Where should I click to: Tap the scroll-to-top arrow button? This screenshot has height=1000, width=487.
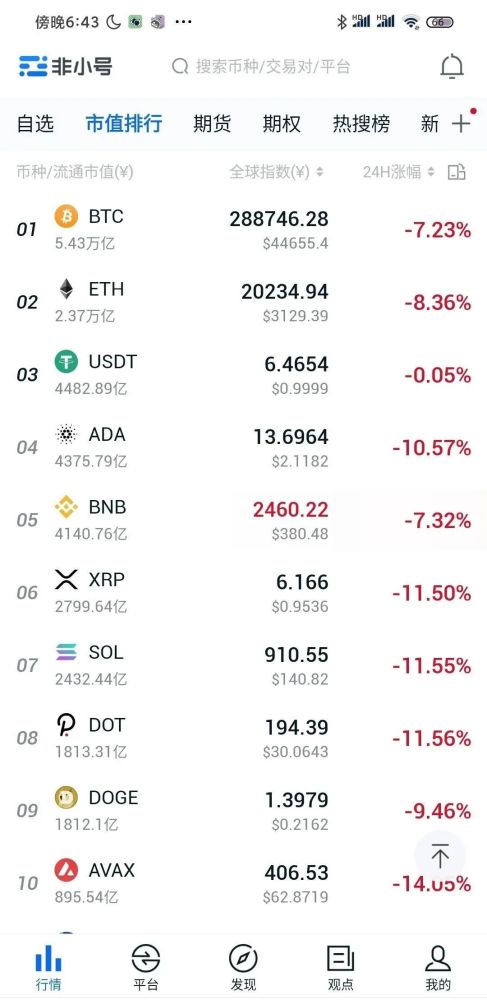(x=440, y=855)
